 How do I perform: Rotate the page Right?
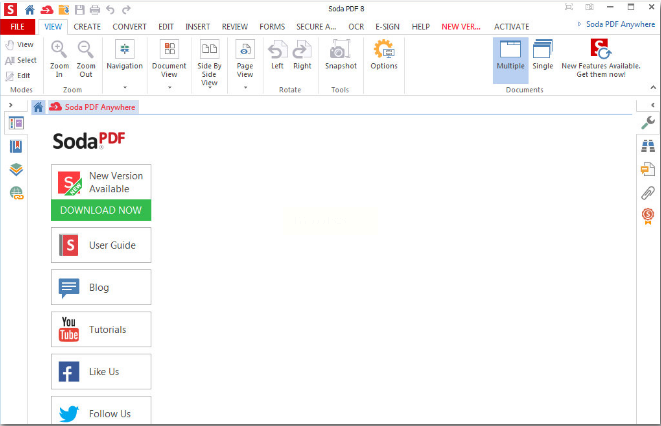pyautogui.click(x=302, y=55)
